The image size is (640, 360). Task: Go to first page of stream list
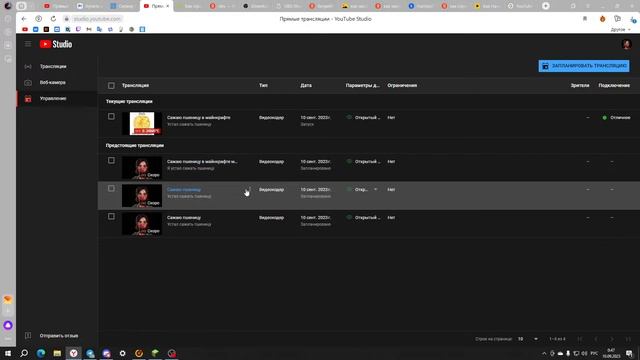(580, 339)
